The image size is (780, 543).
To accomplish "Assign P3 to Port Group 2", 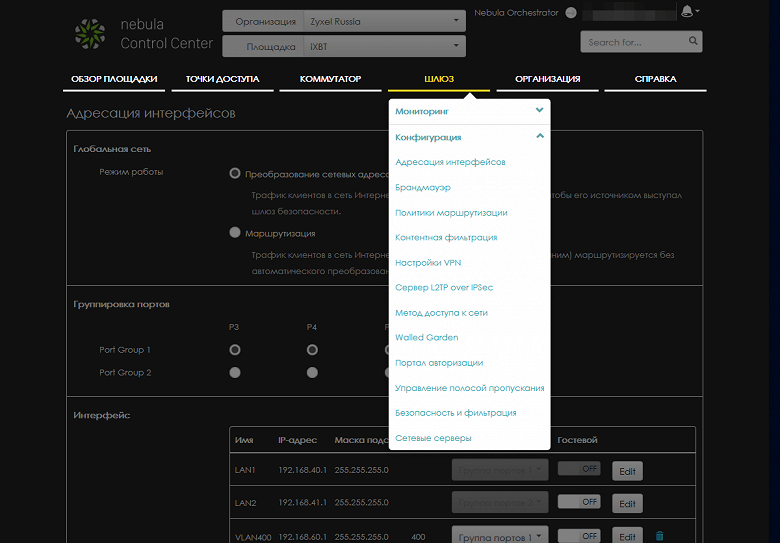I will pyautogui.click(x=235, y=372).
